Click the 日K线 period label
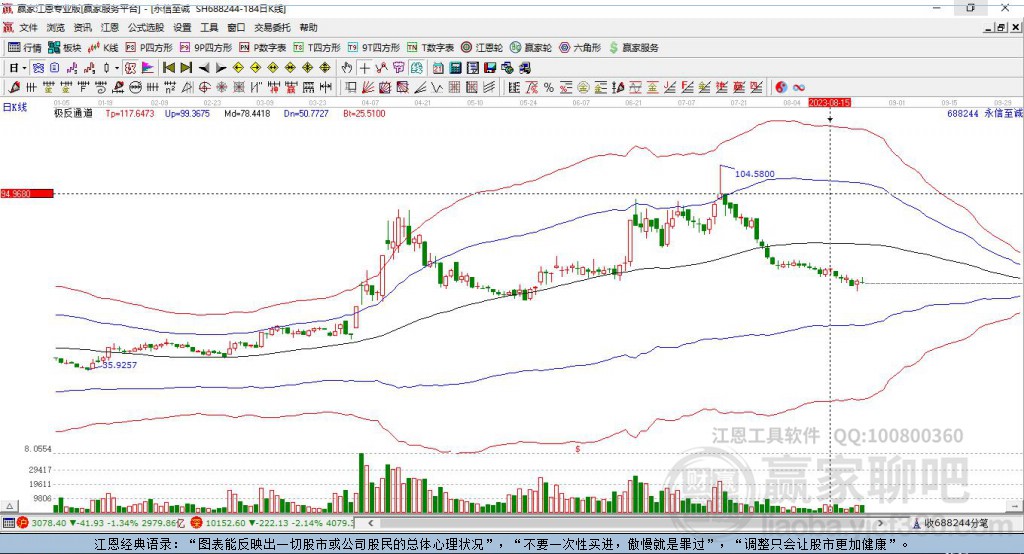Screen dimensions: 1024x554 (15, 107)
